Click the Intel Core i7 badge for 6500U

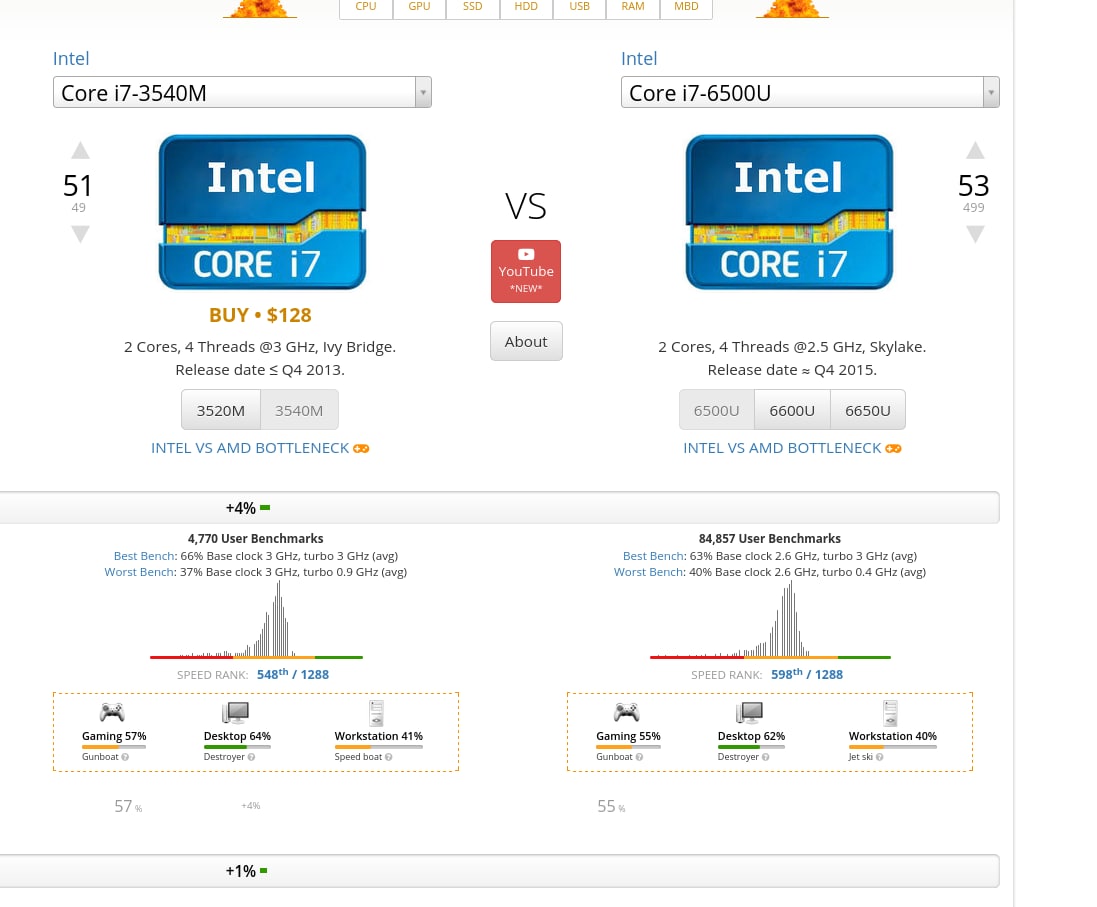click(789, 212)
